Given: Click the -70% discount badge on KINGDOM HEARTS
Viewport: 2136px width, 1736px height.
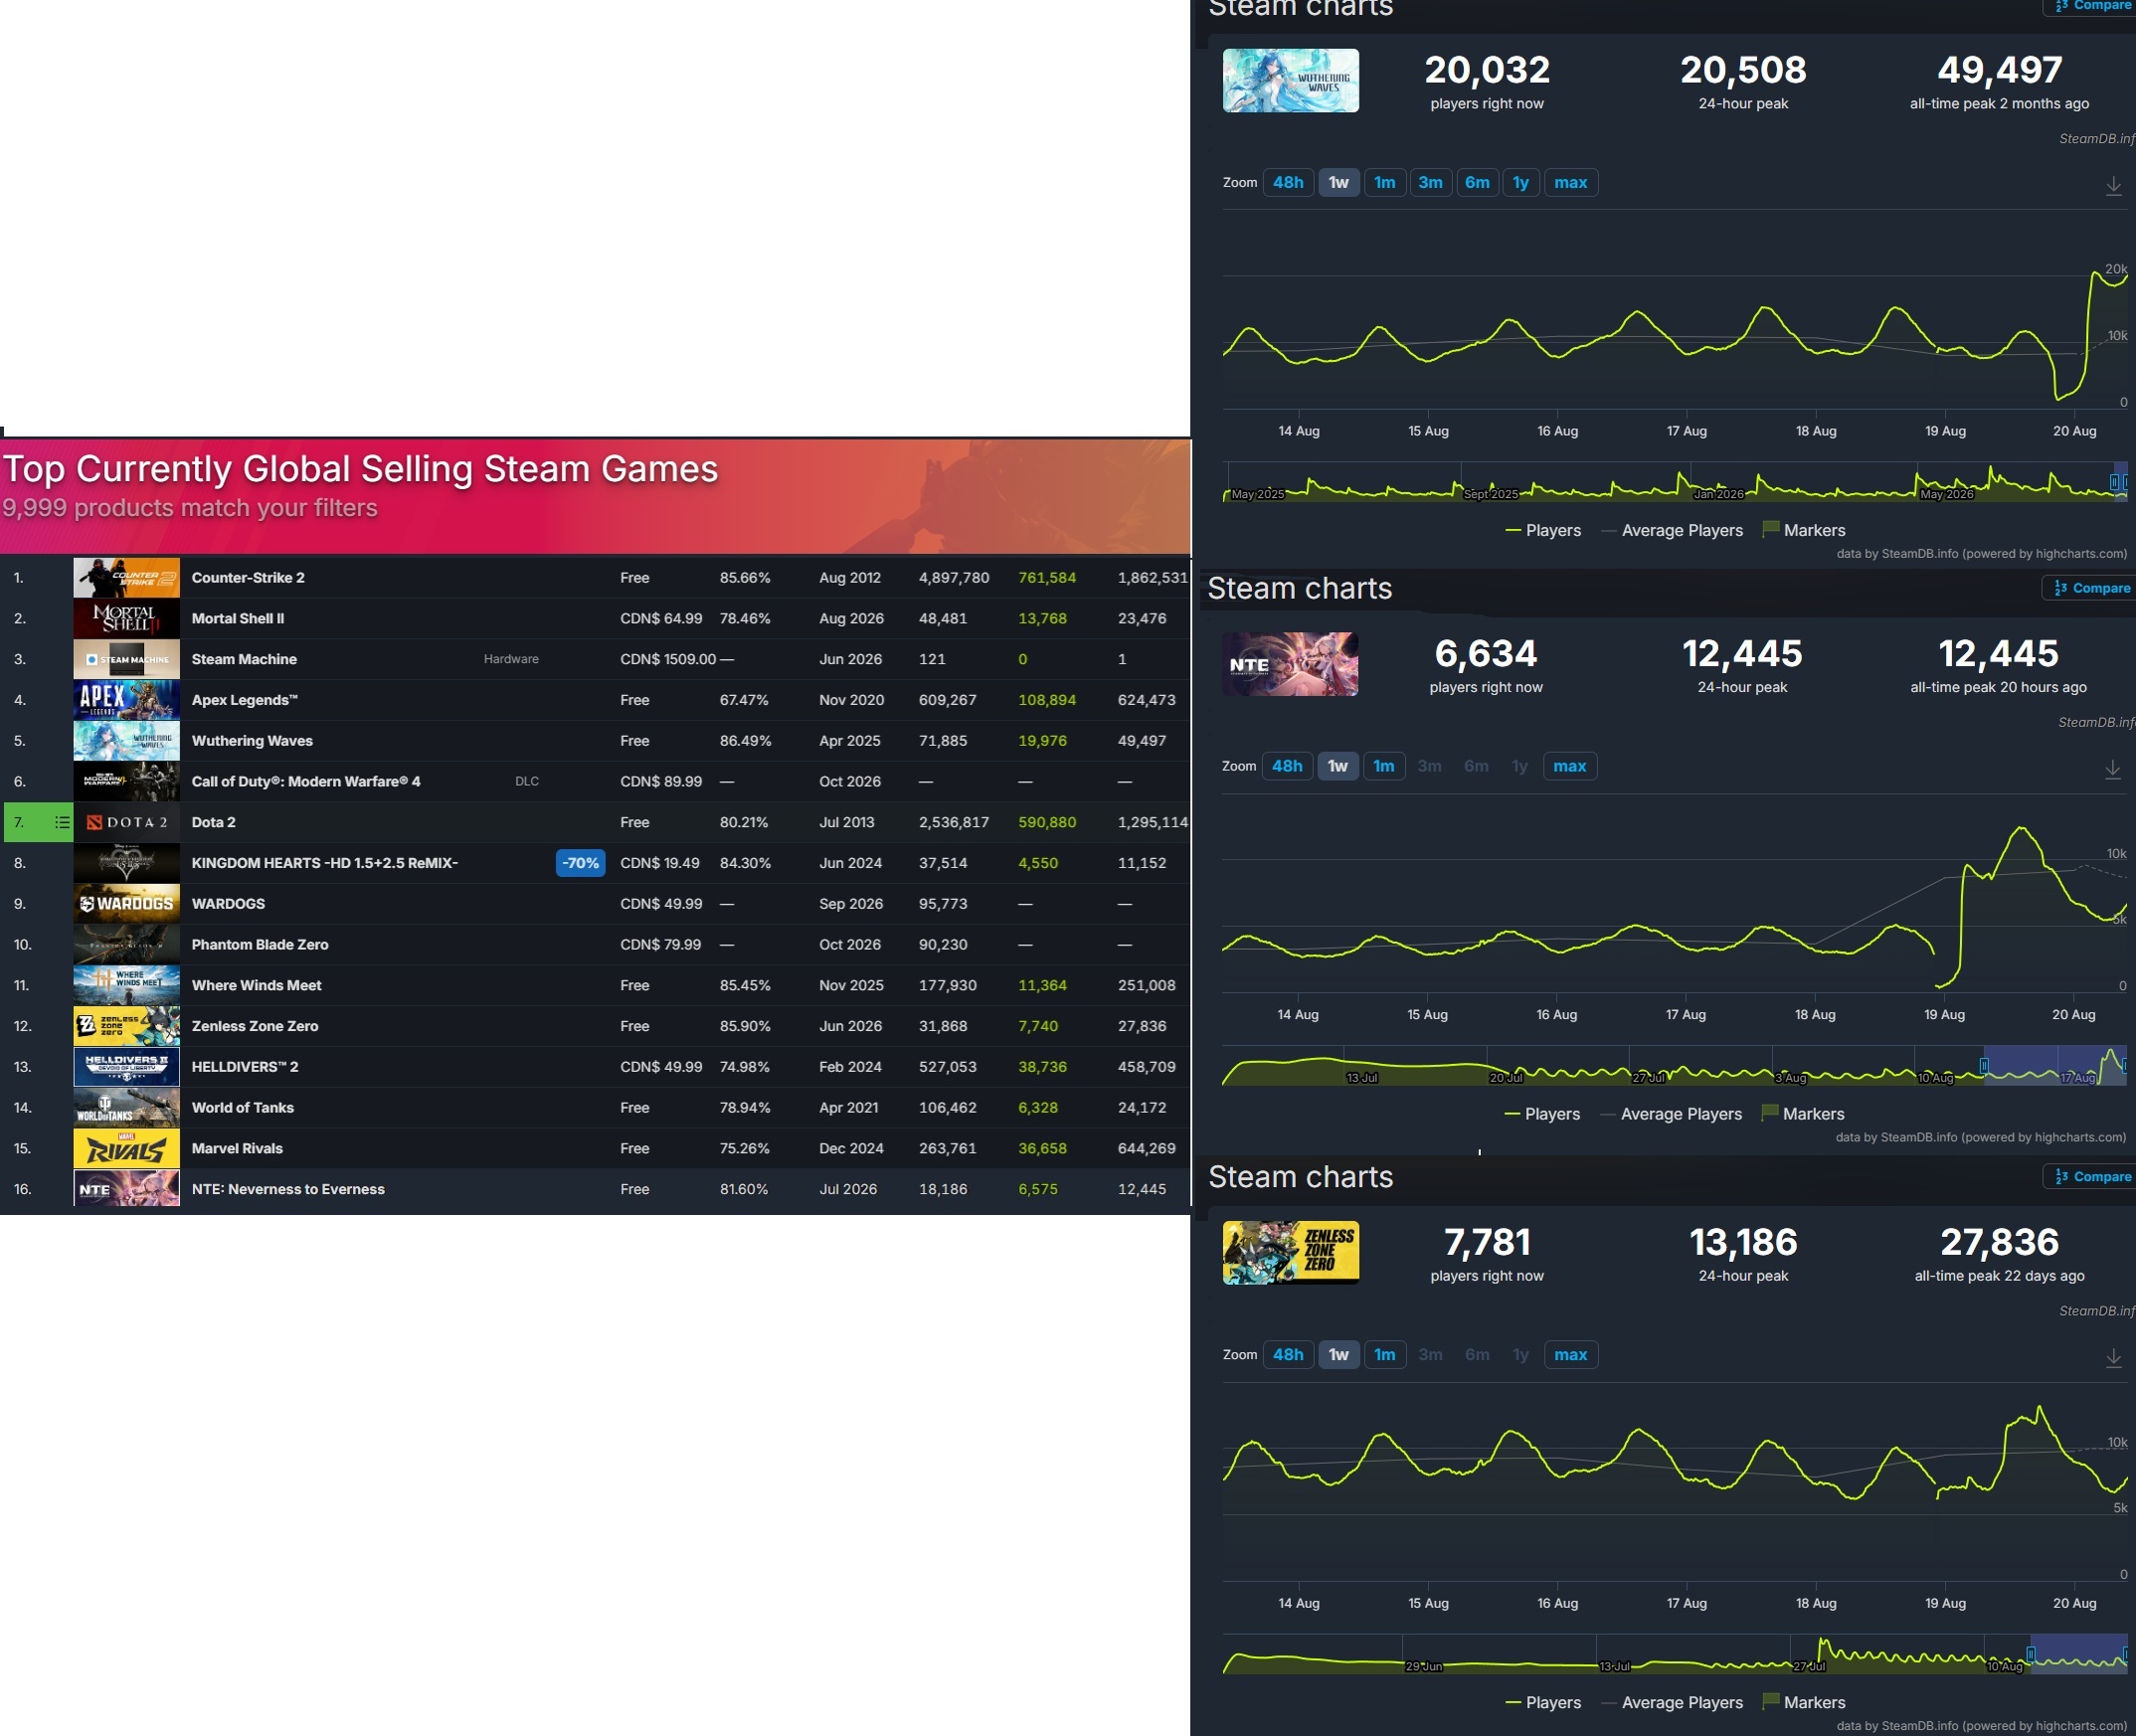Looking at the screenshot, I should pyautogui.click(x=580, y=863).
